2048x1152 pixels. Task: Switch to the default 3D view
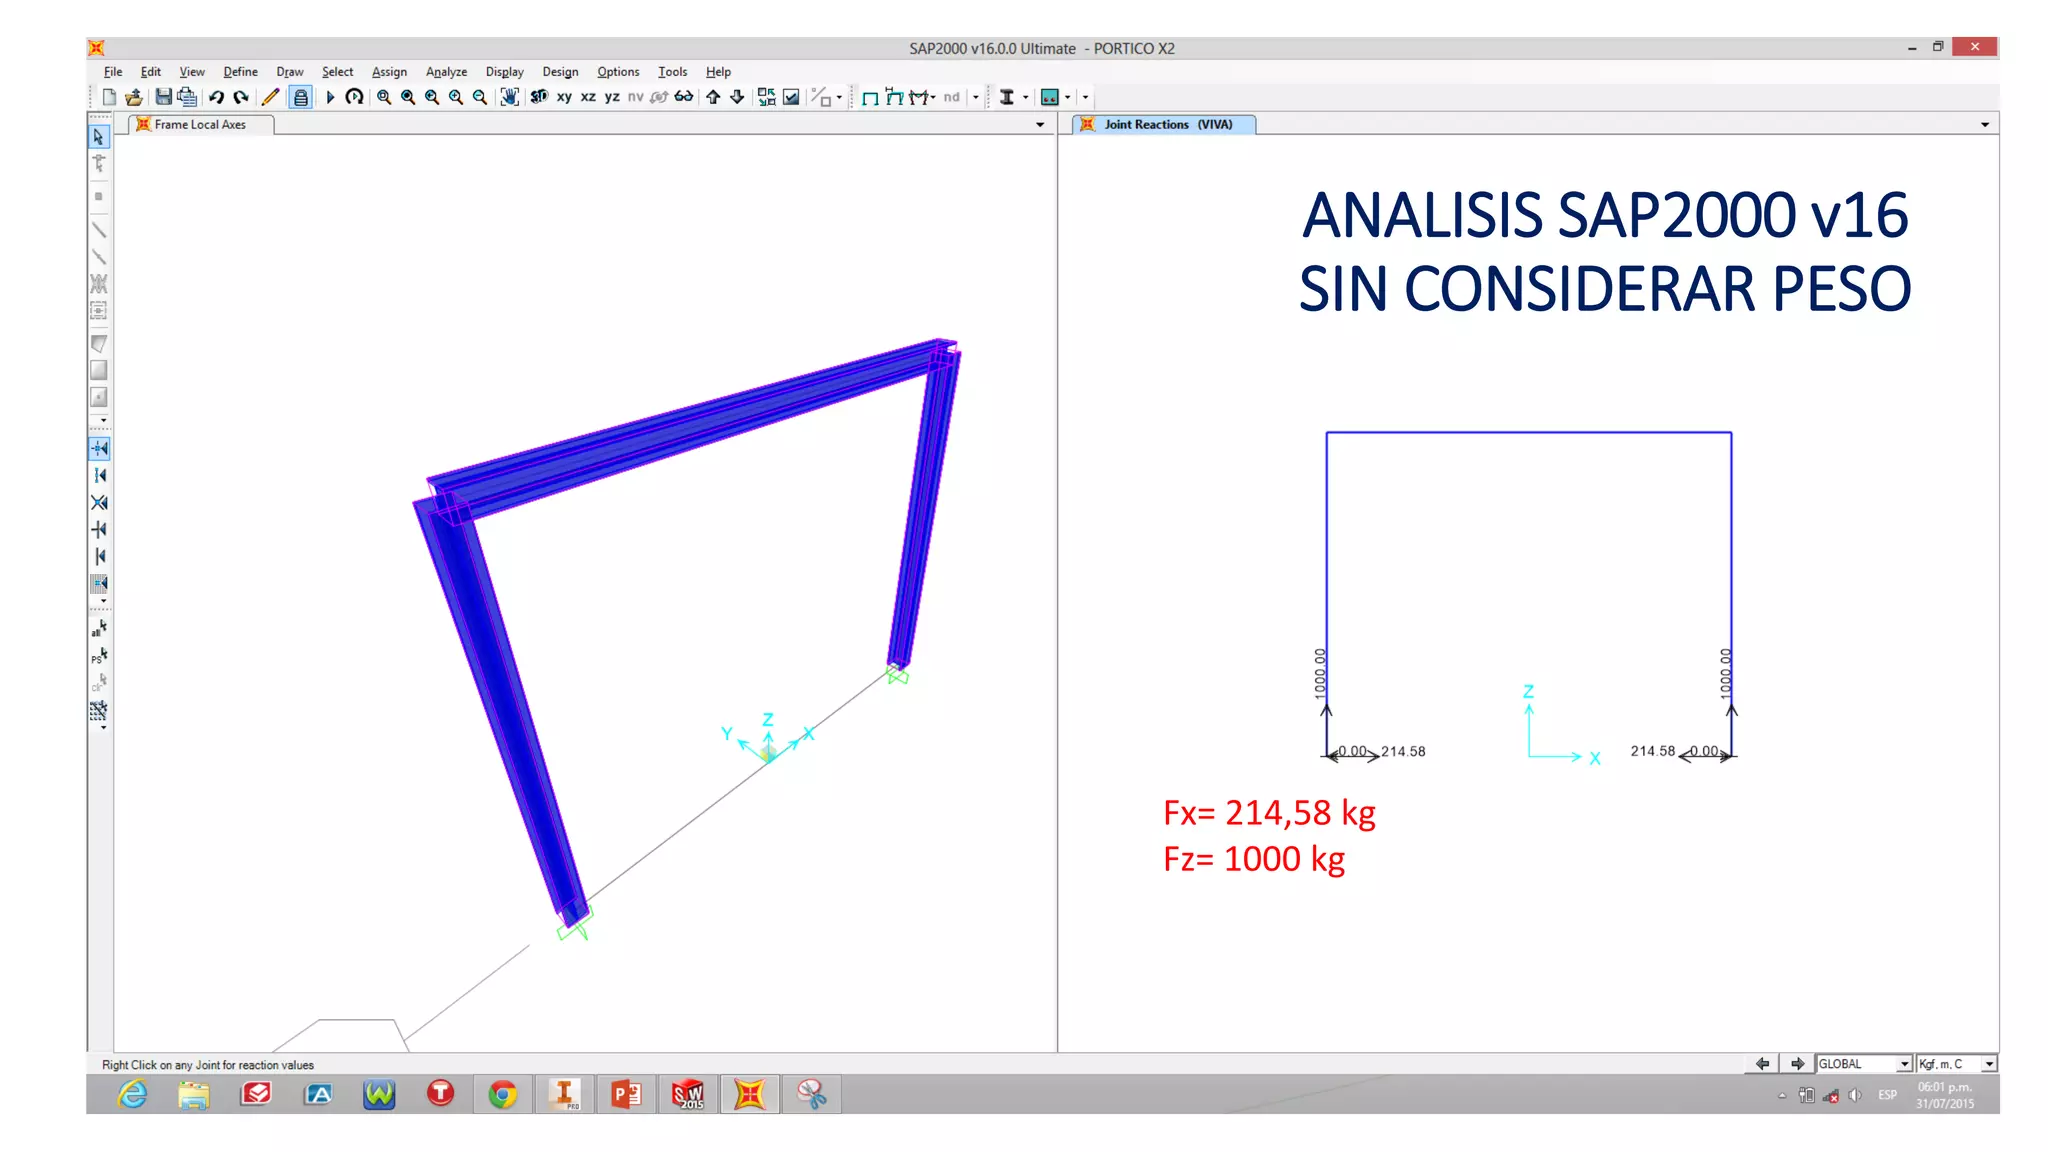click(x=539, y=97)
